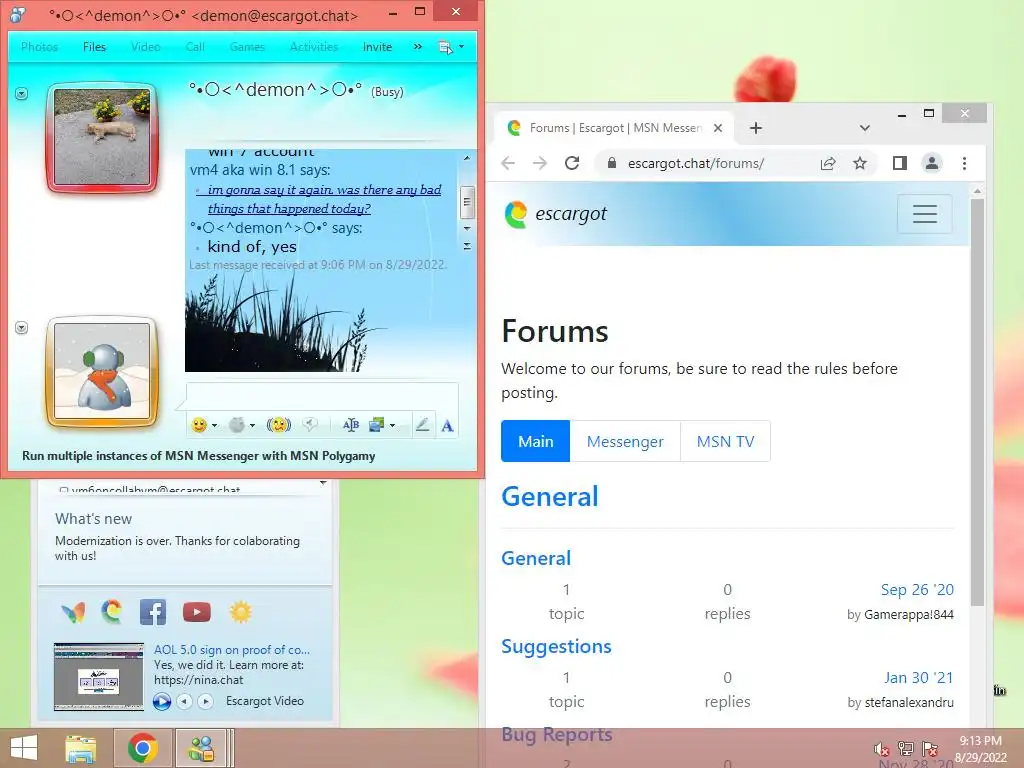Play the Escargot Video
This screenshot has width=1024, height=768.
tap(162, 701)
